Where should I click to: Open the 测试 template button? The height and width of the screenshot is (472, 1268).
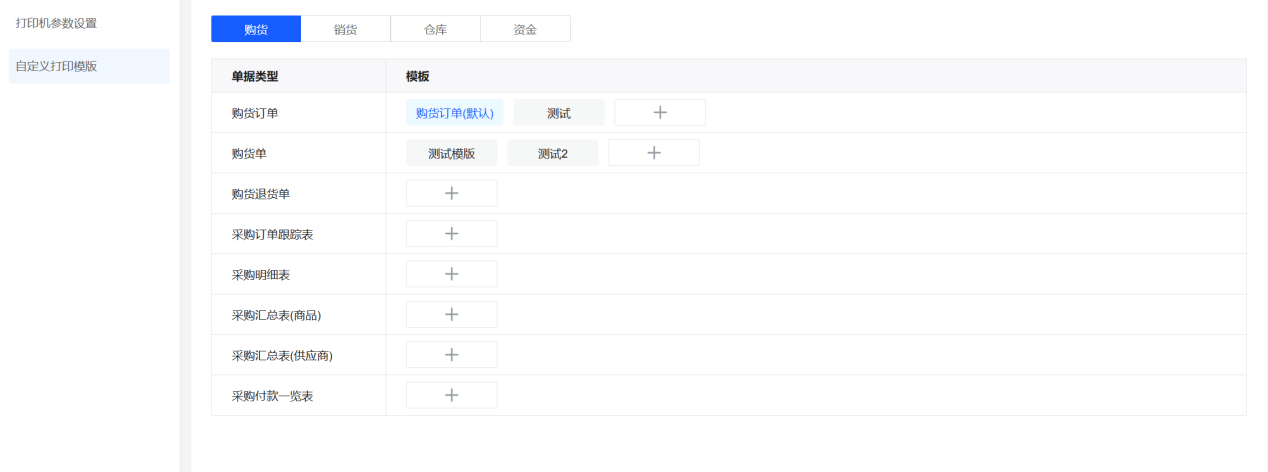[559, 113]
